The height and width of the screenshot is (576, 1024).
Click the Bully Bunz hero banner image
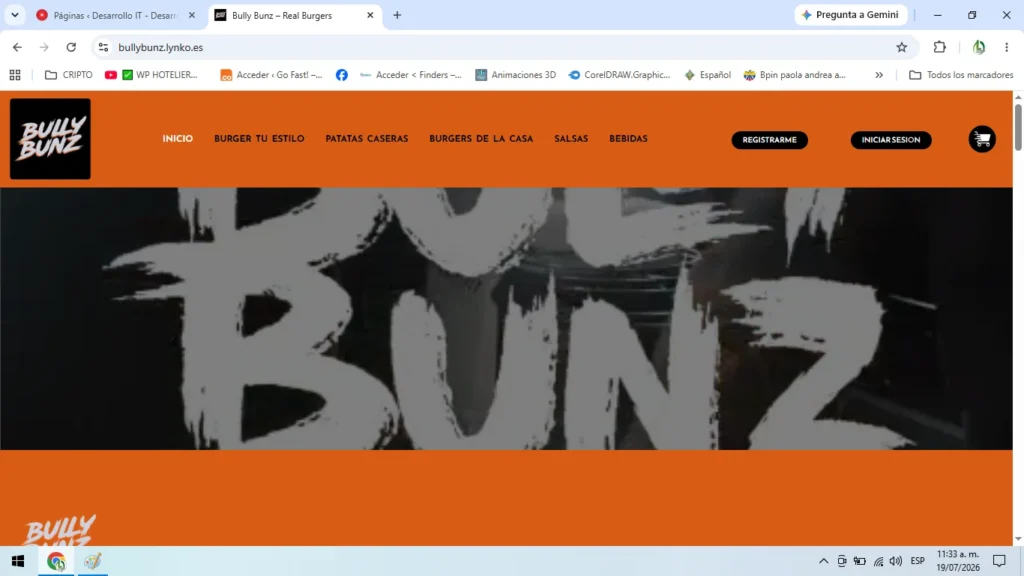(506, 319)
